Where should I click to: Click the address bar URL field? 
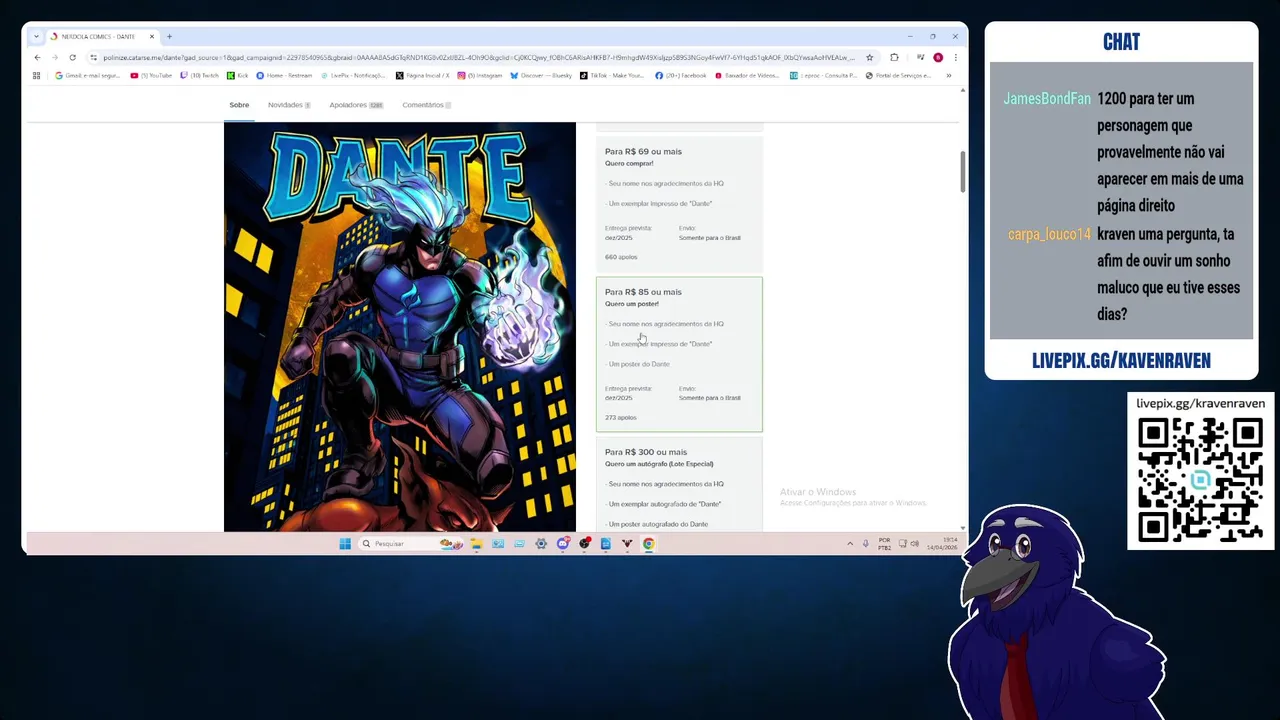478,57
